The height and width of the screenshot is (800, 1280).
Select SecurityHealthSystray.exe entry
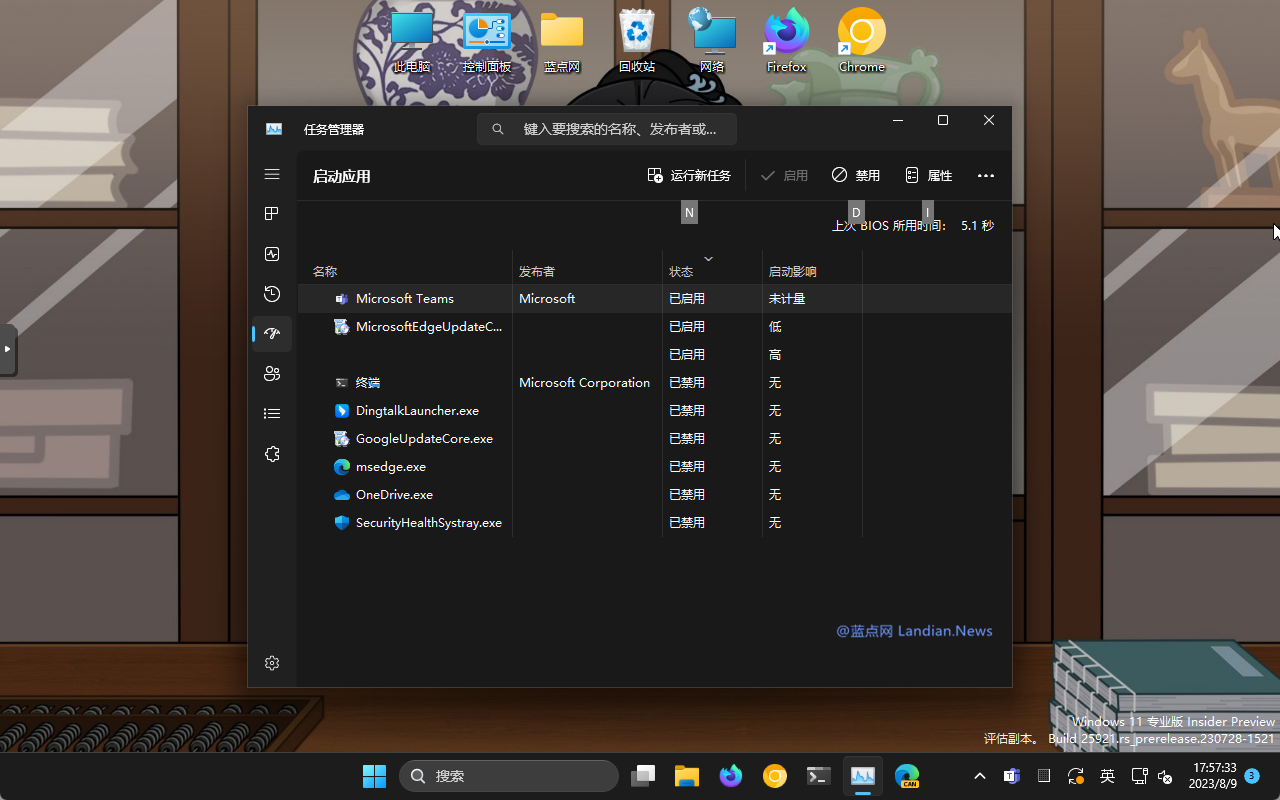(x=655, y=523)
